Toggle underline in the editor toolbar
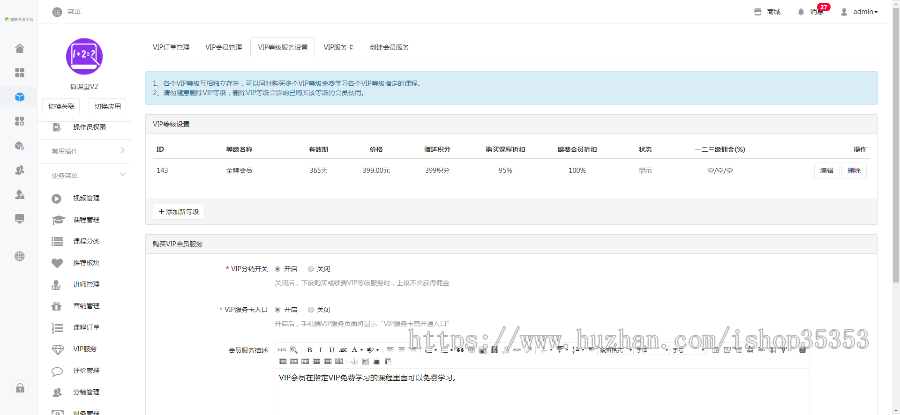 pos(332,350)
